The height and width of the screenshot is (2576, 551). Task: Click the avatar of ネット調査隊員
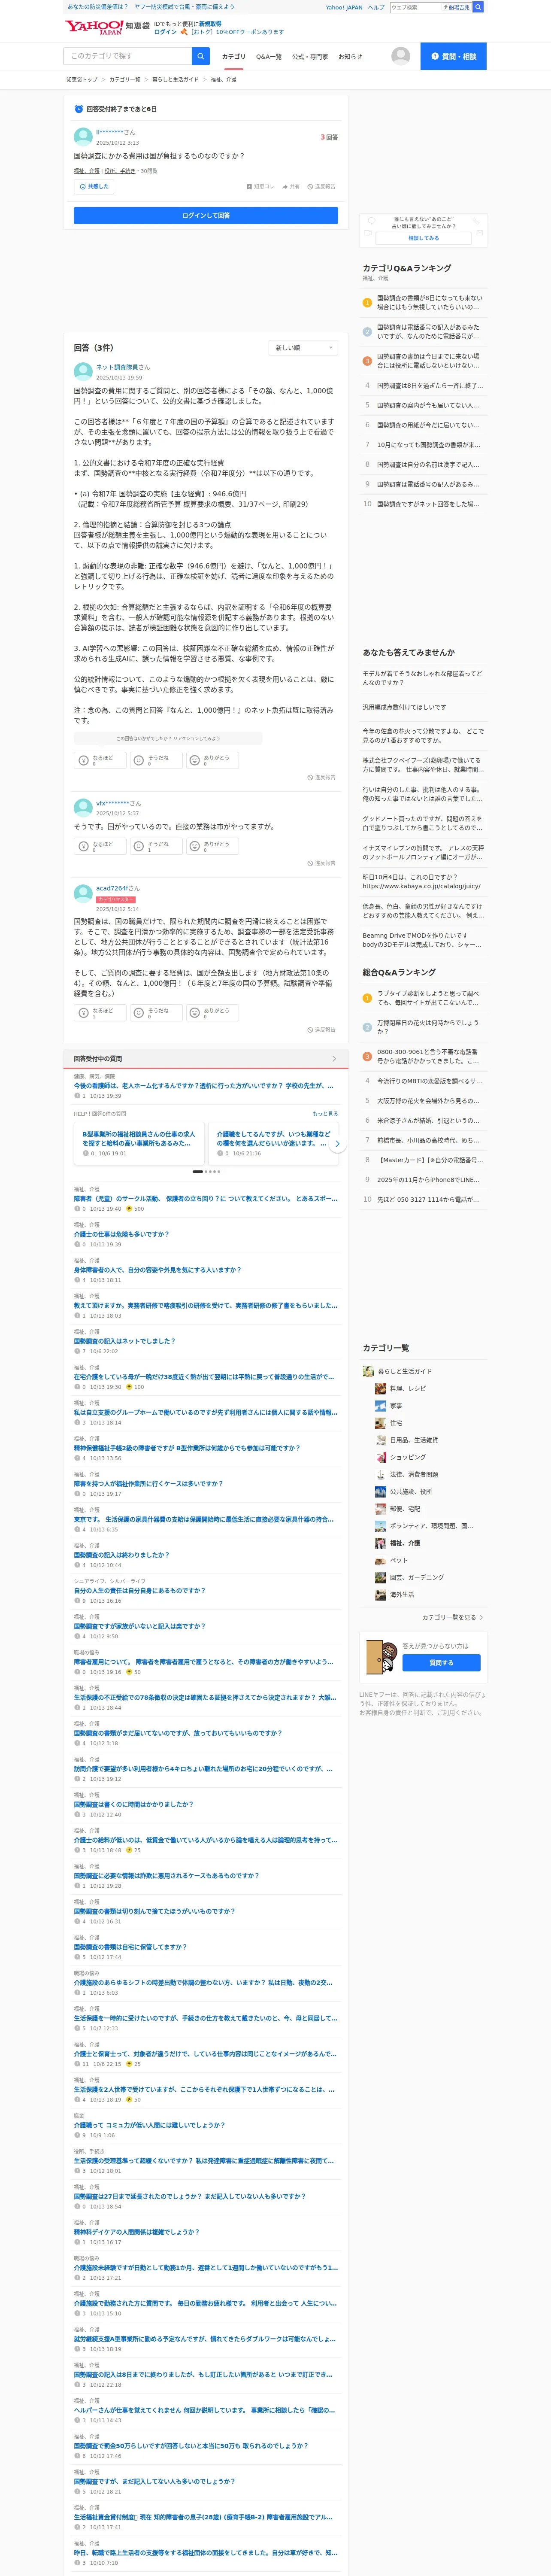tap(83, 371)
